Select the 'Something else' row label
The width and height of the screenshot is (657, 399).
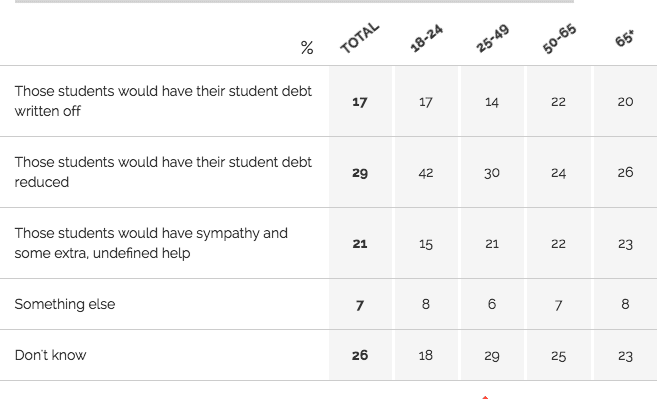click(x=65, y=304)
